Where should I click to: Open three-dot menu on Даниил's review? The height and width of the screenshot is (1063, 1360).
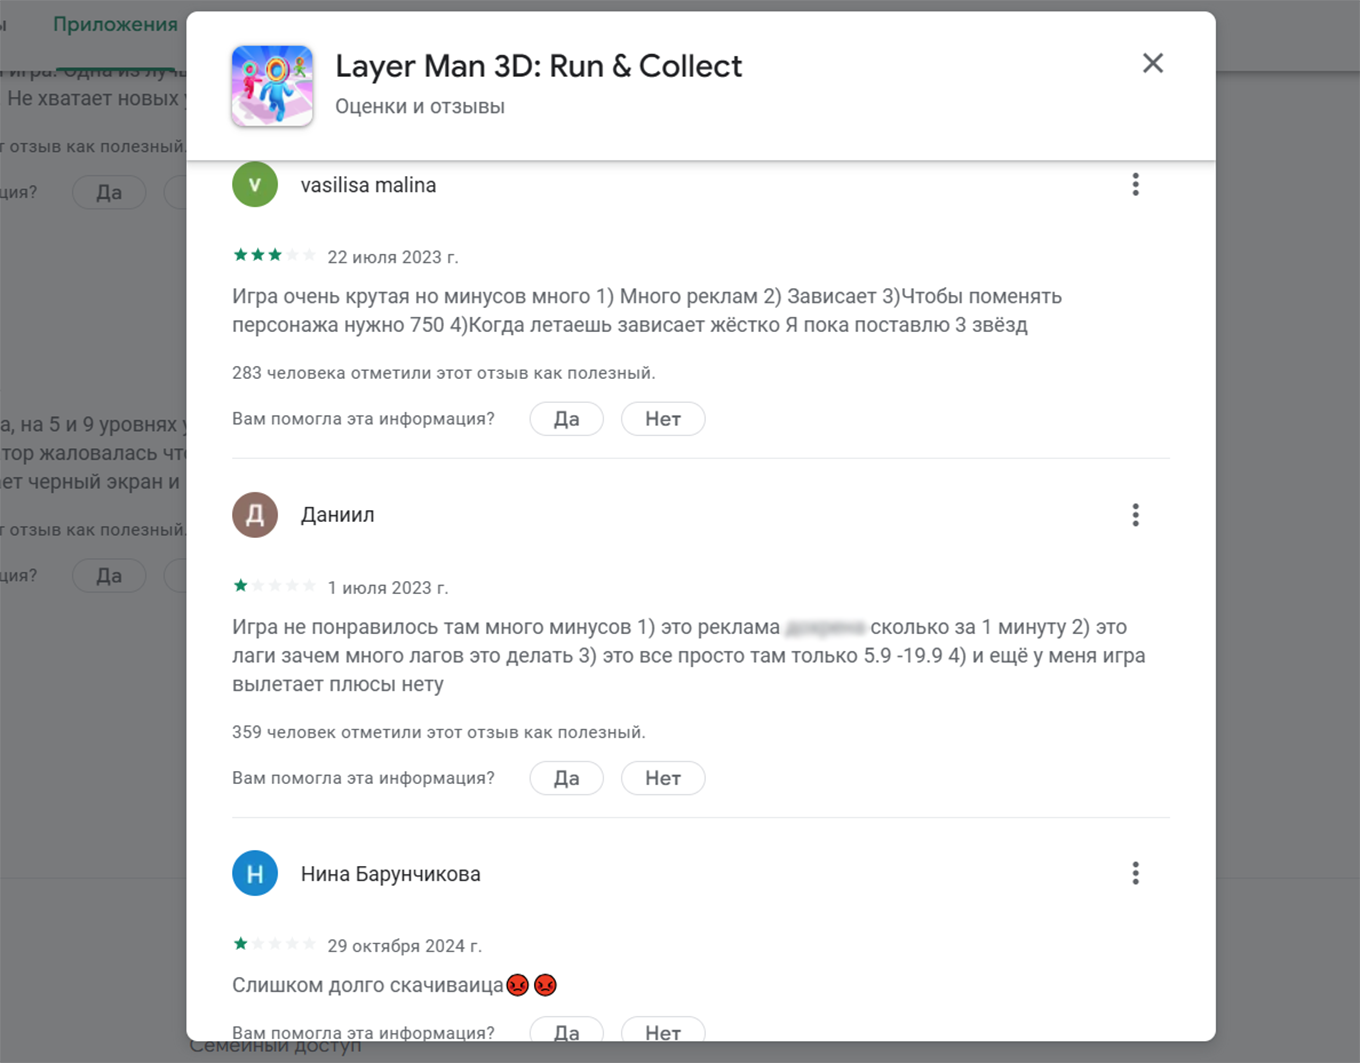tap(1135, 515)
